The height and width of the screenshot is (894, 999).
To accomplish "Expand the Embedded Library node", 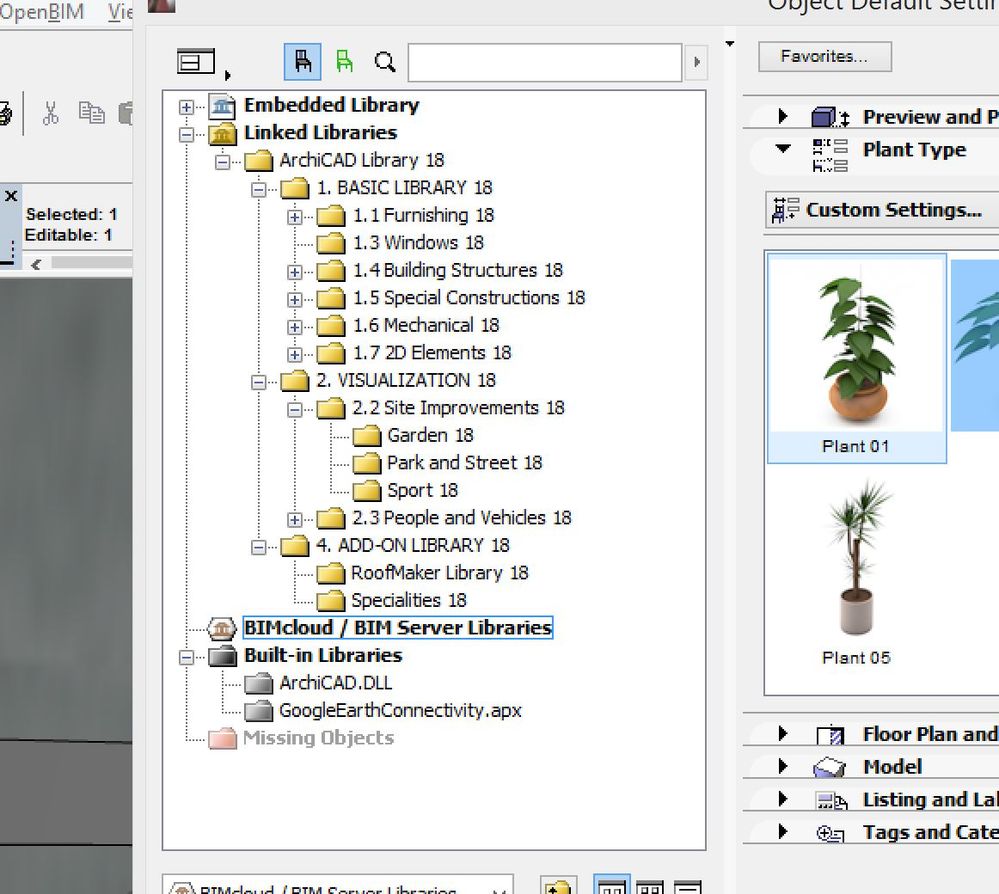I will (x=186, y=106).
